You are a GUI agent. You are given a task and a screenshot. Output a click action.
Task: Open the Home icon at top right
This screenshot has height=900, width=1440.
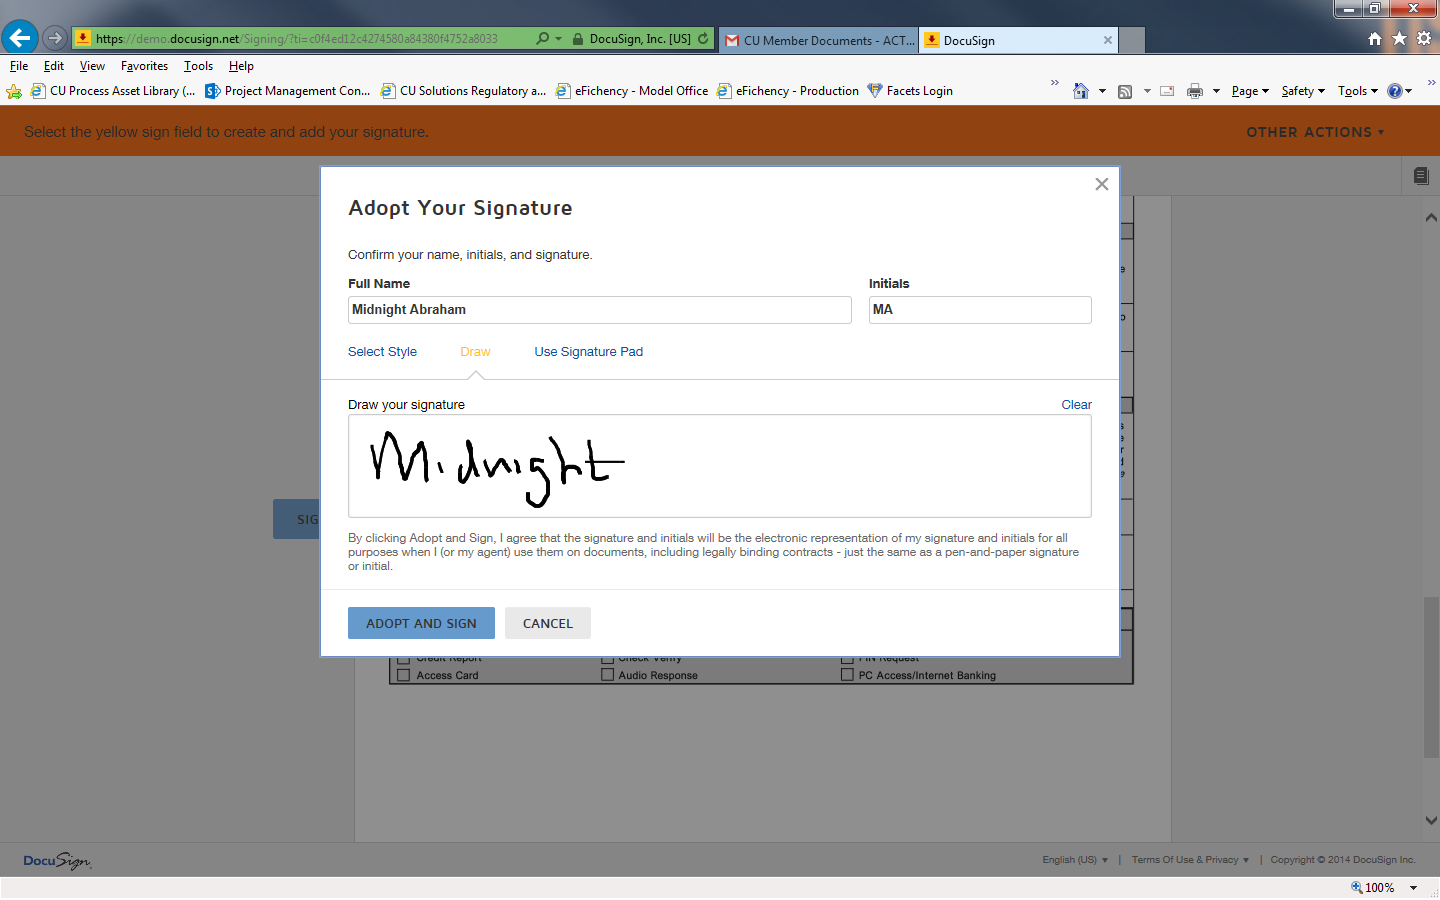click(1375, 38)
